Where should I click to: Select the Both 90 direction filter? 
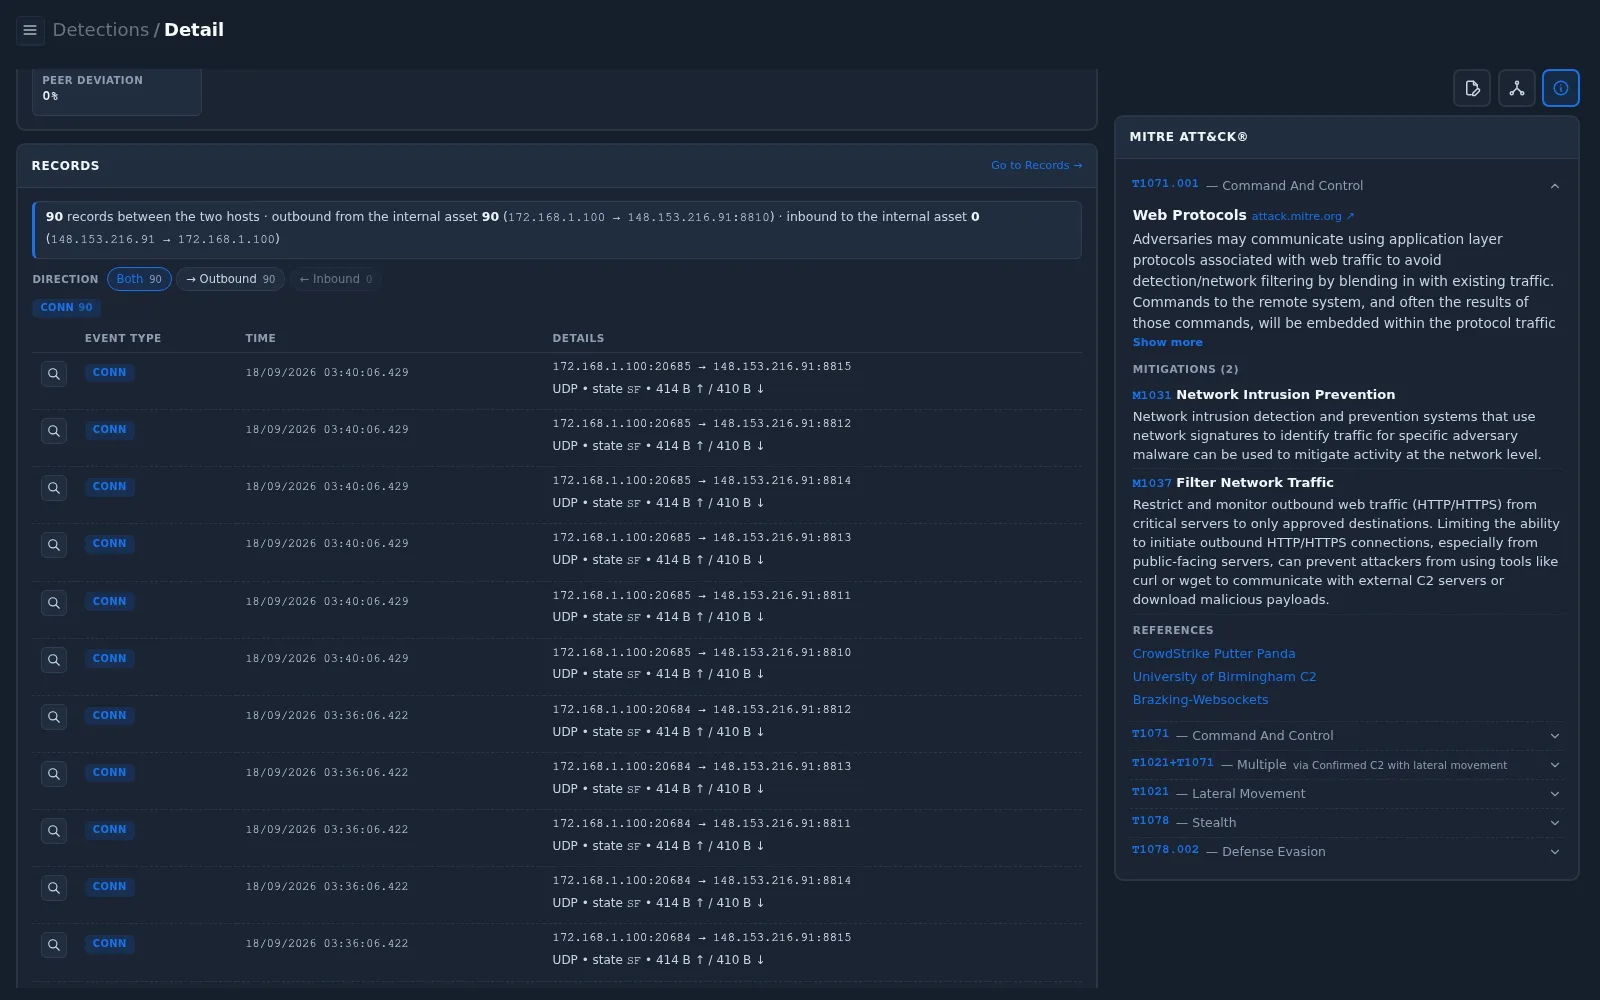139,279
